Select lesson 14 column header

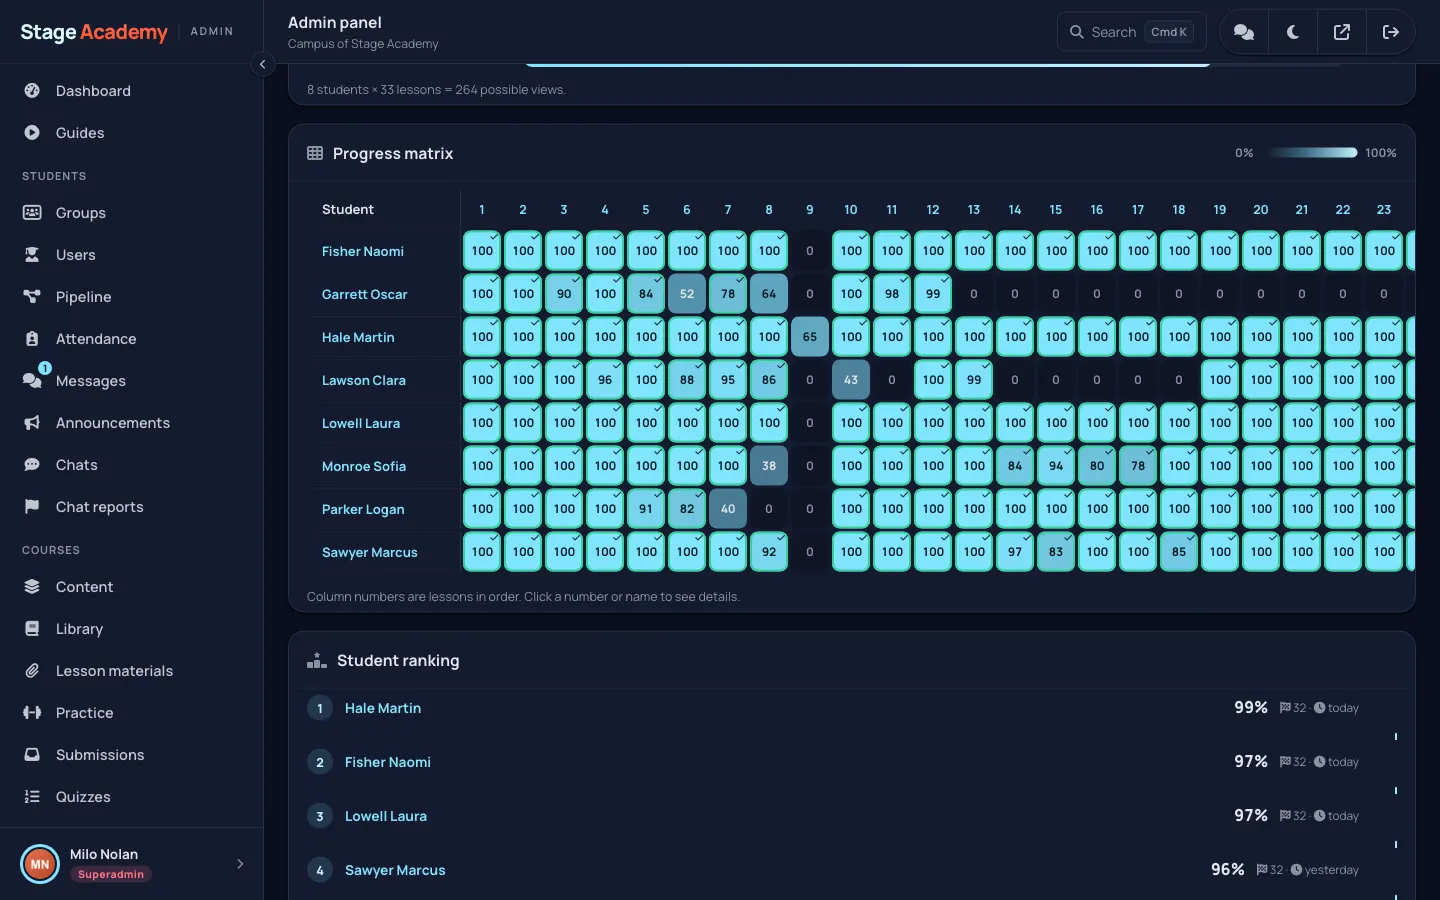1015,210
